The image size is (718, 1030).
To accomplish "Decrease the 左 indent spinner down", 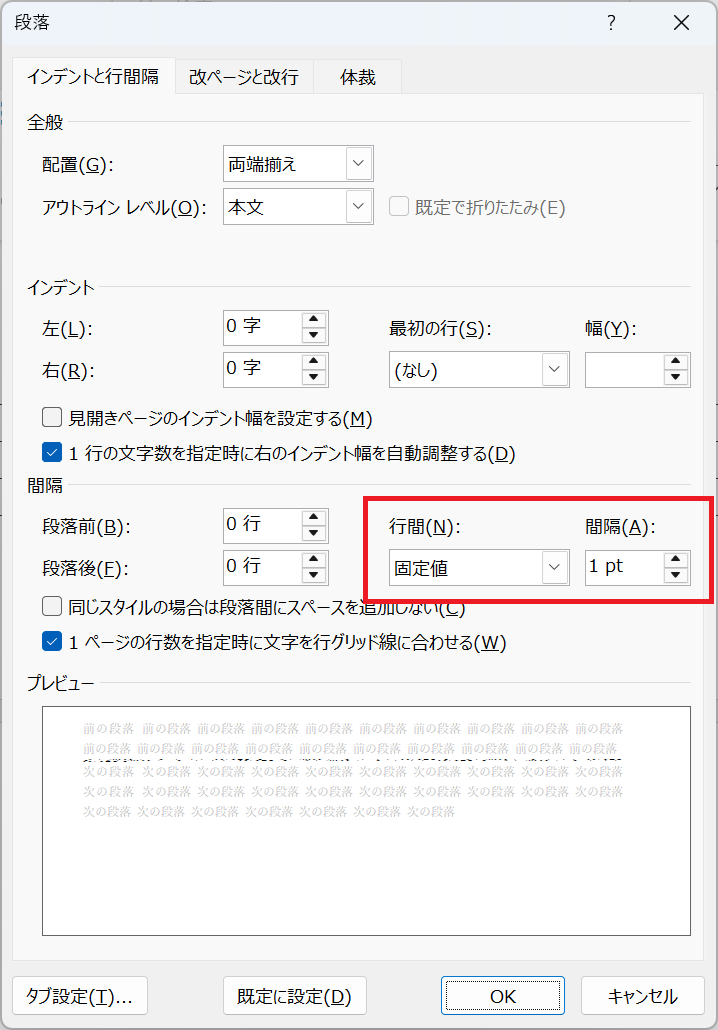I will coord(314,336).
